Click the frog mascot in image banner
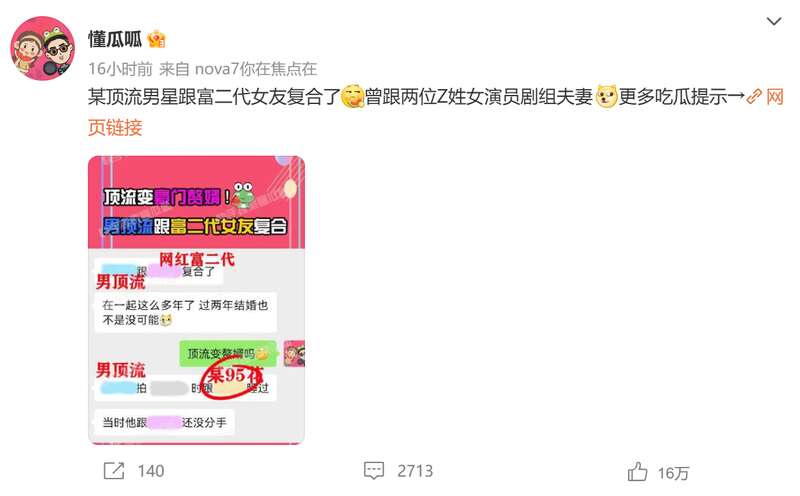The image size is (800, 496). 243,195
